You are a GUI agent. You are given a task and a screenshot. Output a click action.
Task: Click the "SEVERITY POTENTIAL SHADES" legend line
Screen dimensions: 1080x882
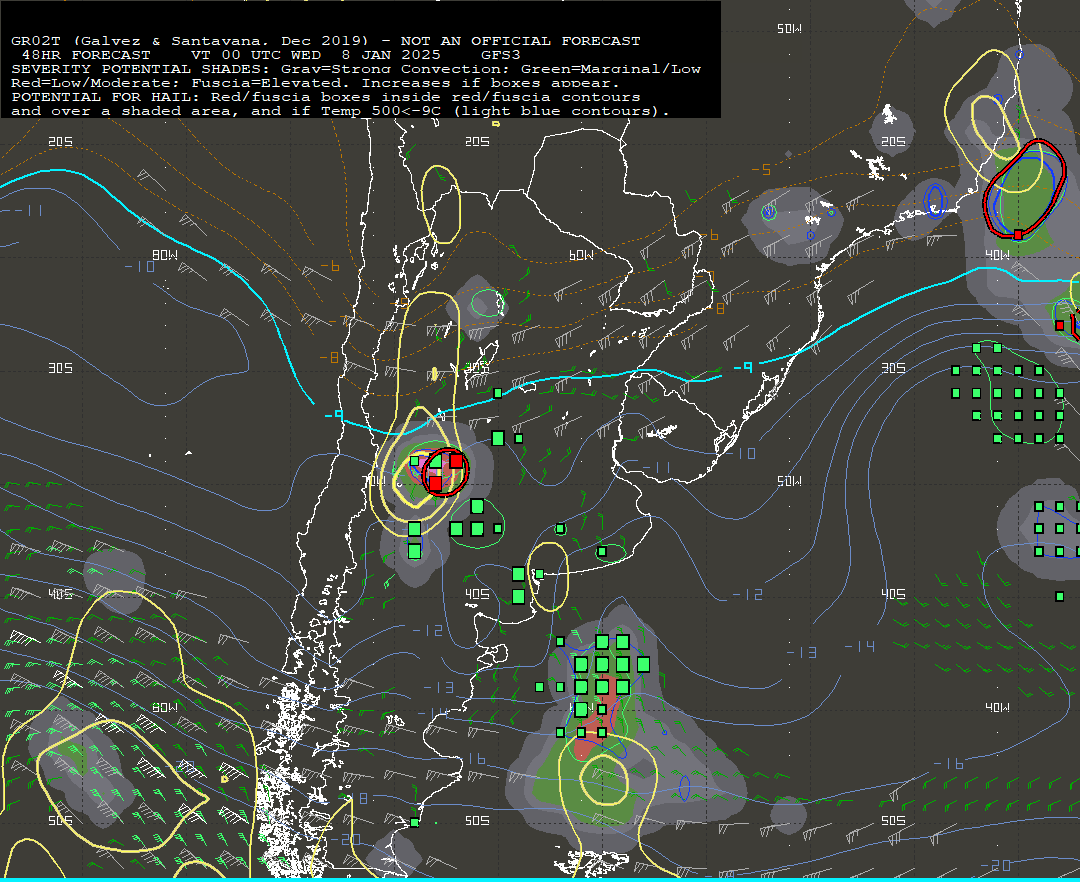355,69
